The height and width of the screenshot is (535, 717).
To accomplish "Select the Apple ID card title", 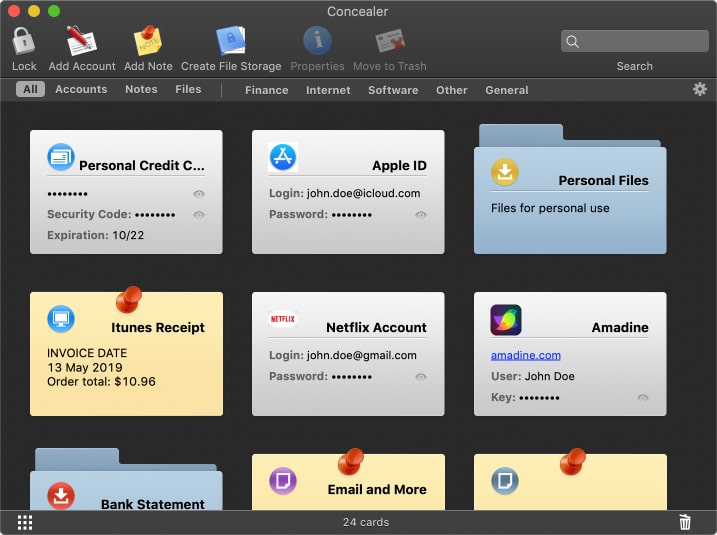I will (399, 166).
